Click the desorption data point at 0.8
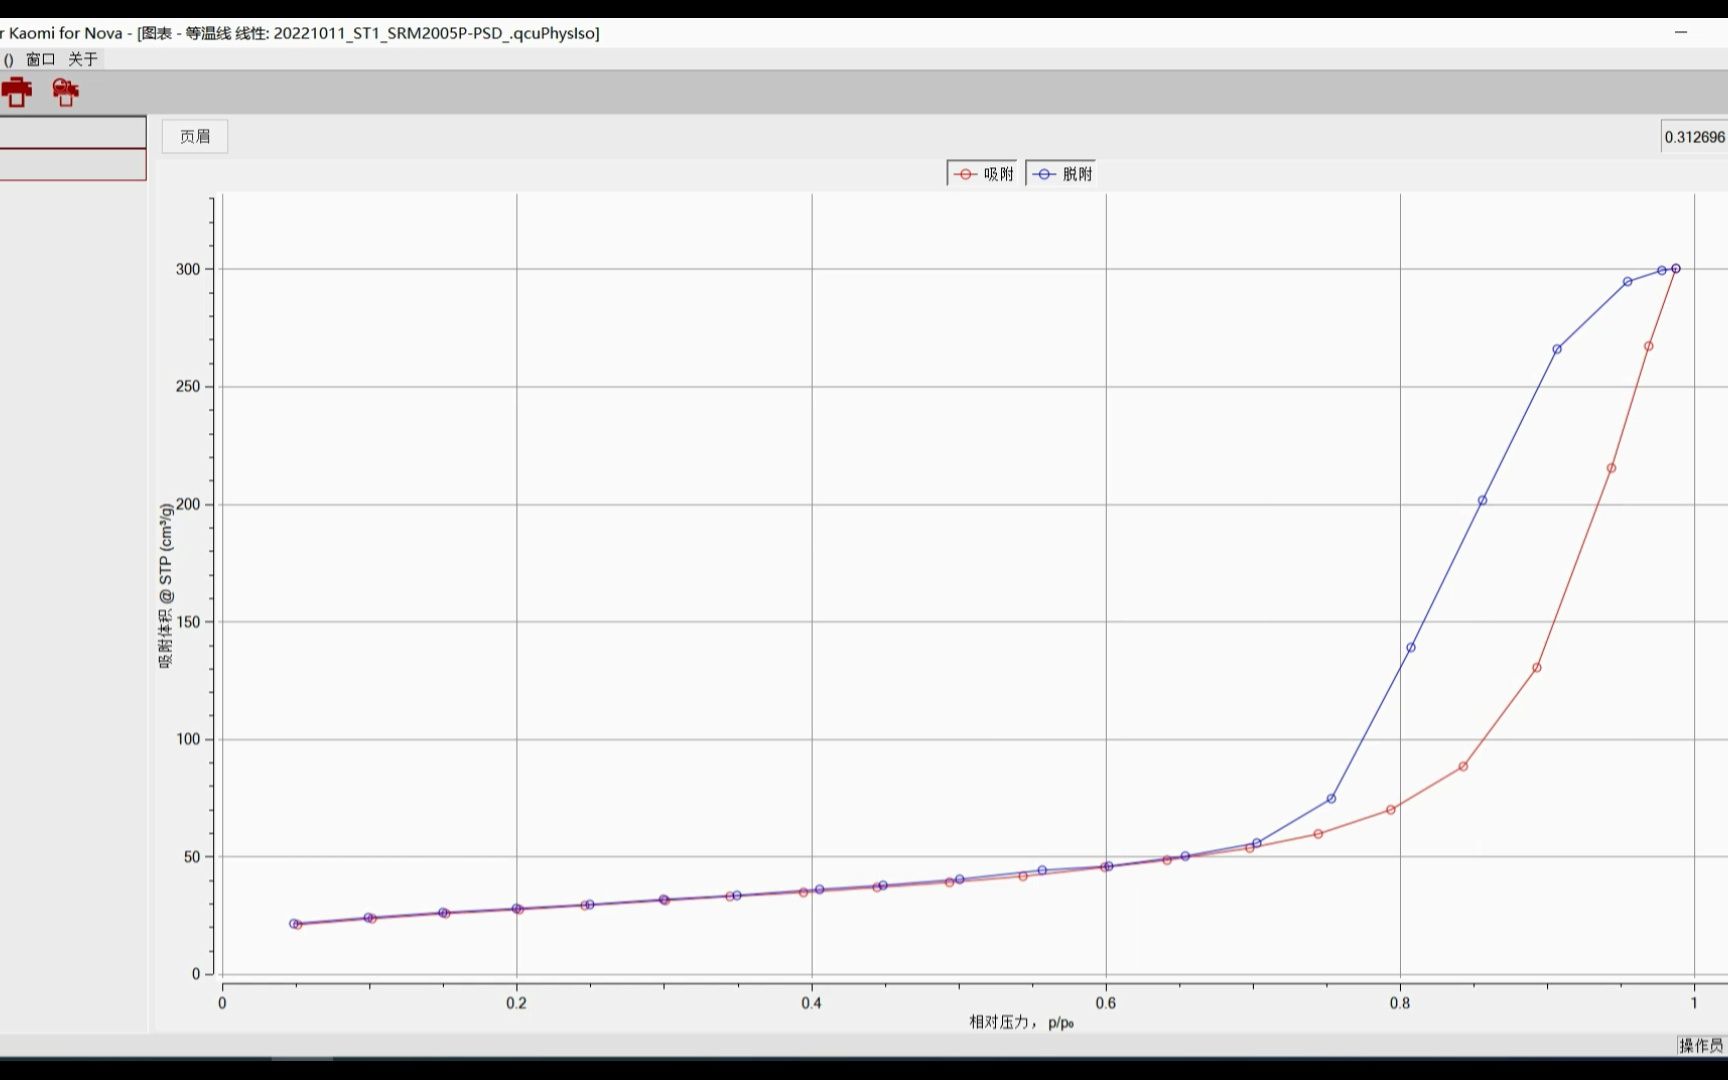Viewport: 1728px width, 1080px height. (x=1411, y=647)
